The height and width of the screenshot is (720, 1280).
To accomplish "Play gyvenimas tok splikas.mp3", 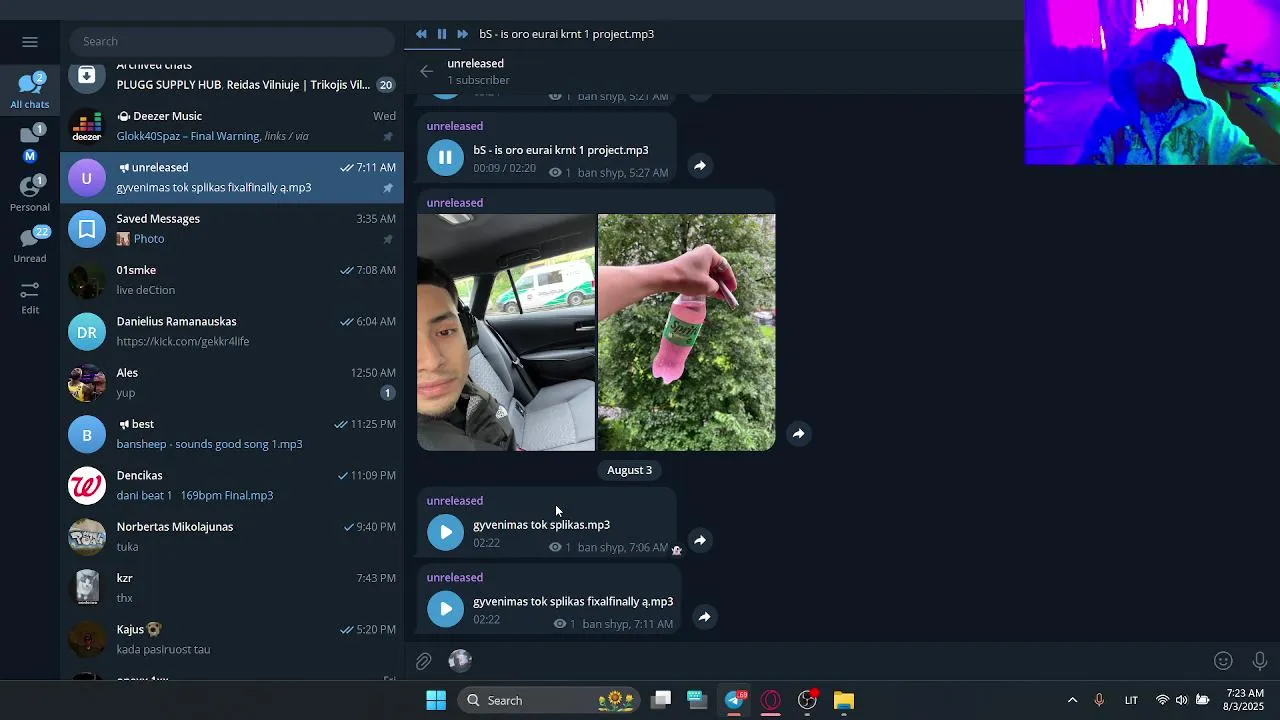I will coord(445,532).
